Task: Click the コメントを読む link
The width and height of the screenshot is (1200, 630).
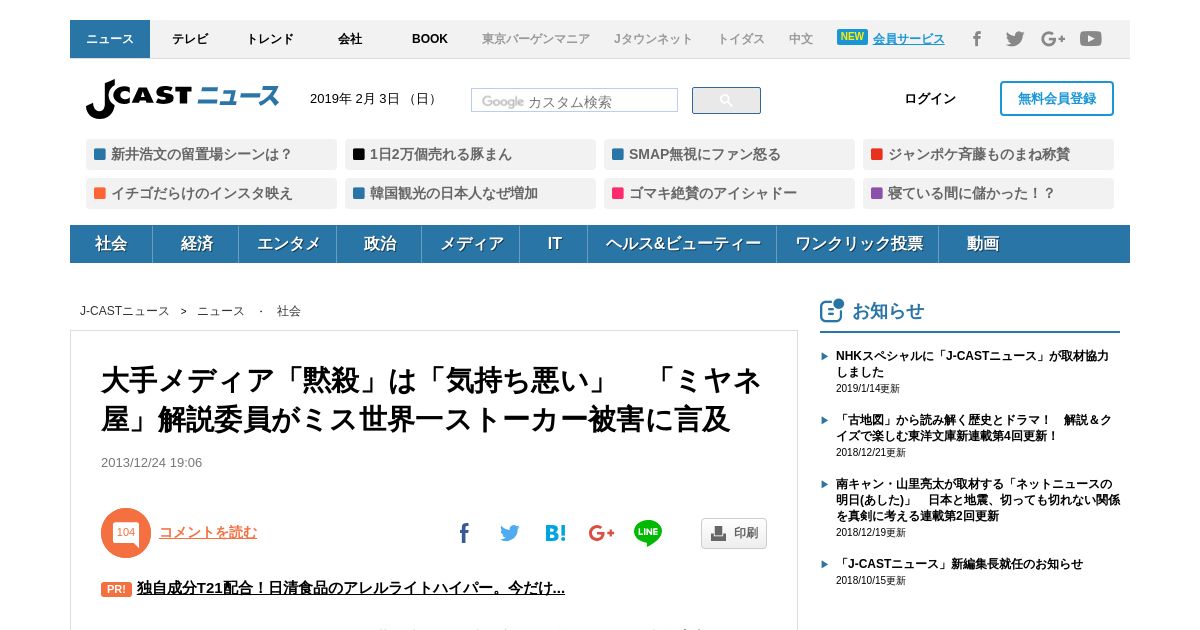Action: tap(208, 532)
